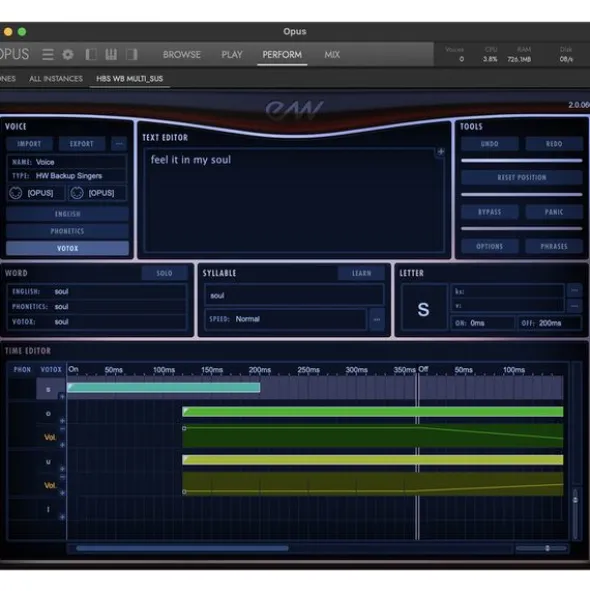The height and width of the screenshot is (591, 590).
Task: Open the Voice panel more options button
Action: (119, 144)
